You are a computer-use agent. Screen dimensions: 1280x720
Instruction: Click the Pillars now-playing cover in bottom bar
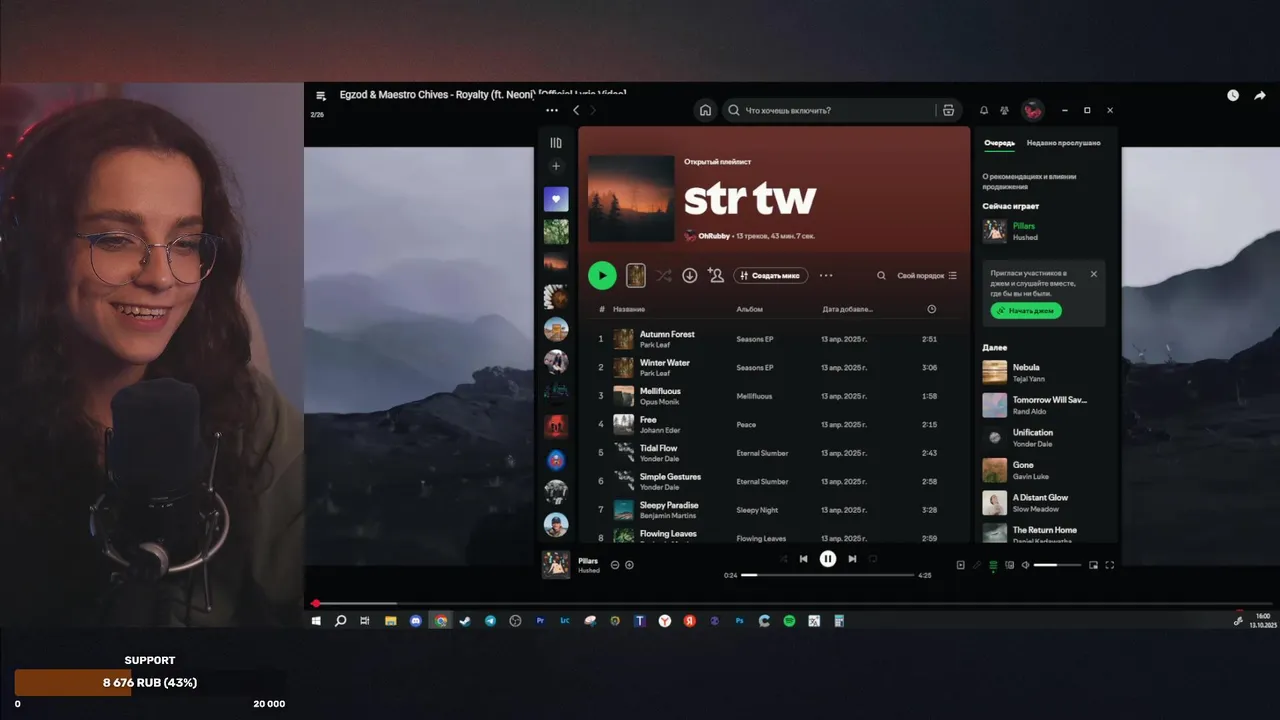click(556, 565)
